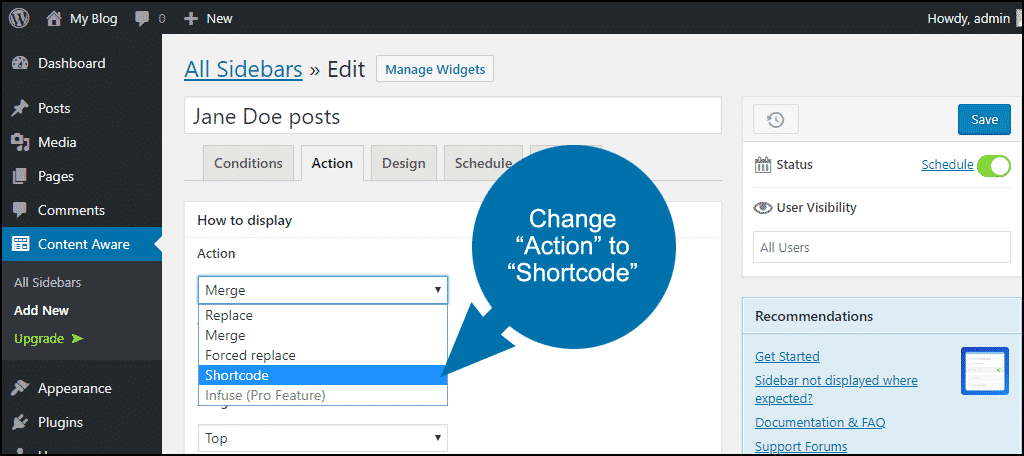1024x456 pixels.
Task: Click the Appearance brush icon
Action: click(x=20, y=388)
